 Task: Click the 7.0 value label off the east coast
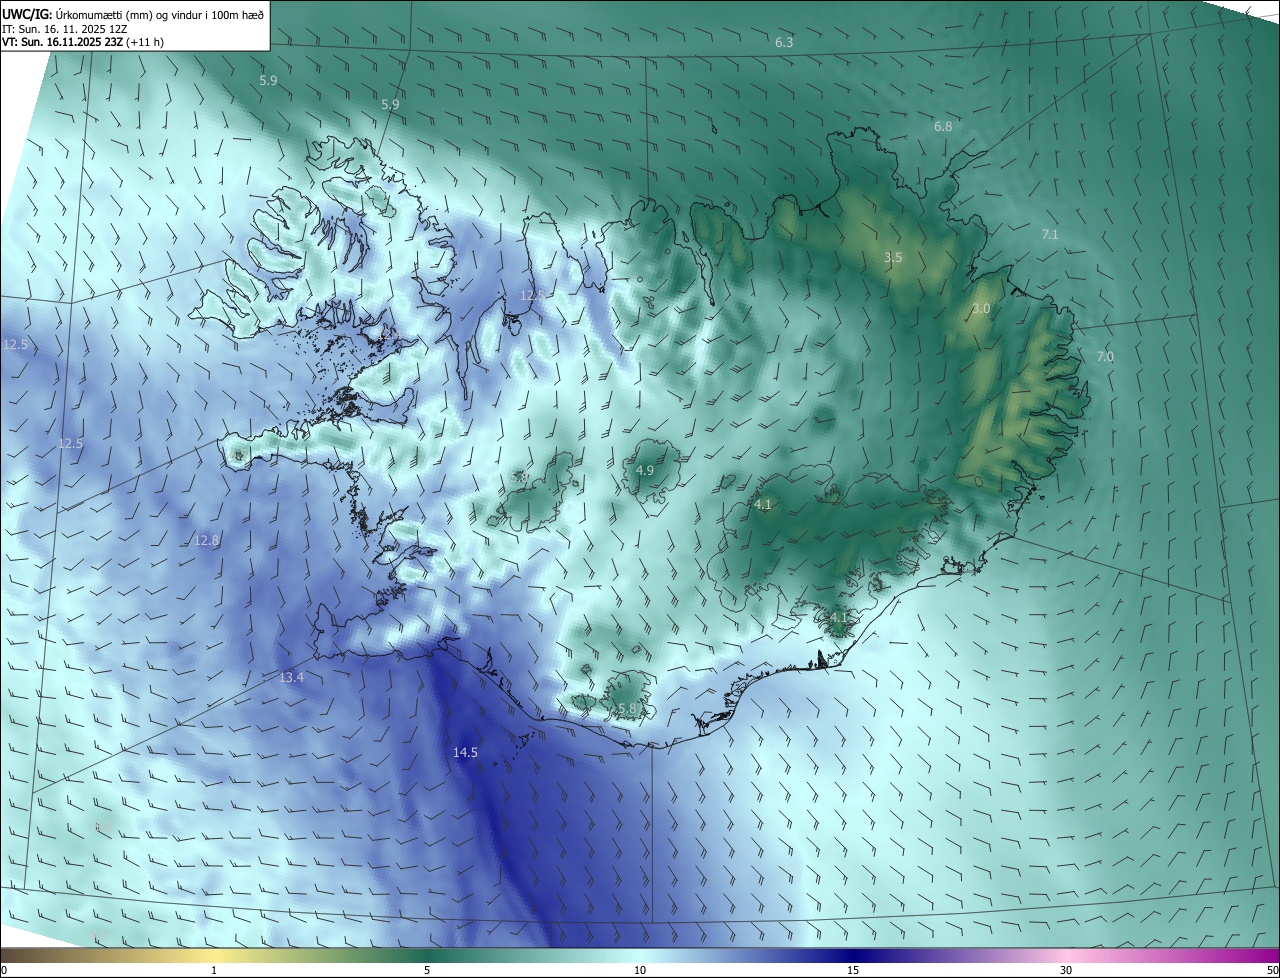pos(1105,357)
